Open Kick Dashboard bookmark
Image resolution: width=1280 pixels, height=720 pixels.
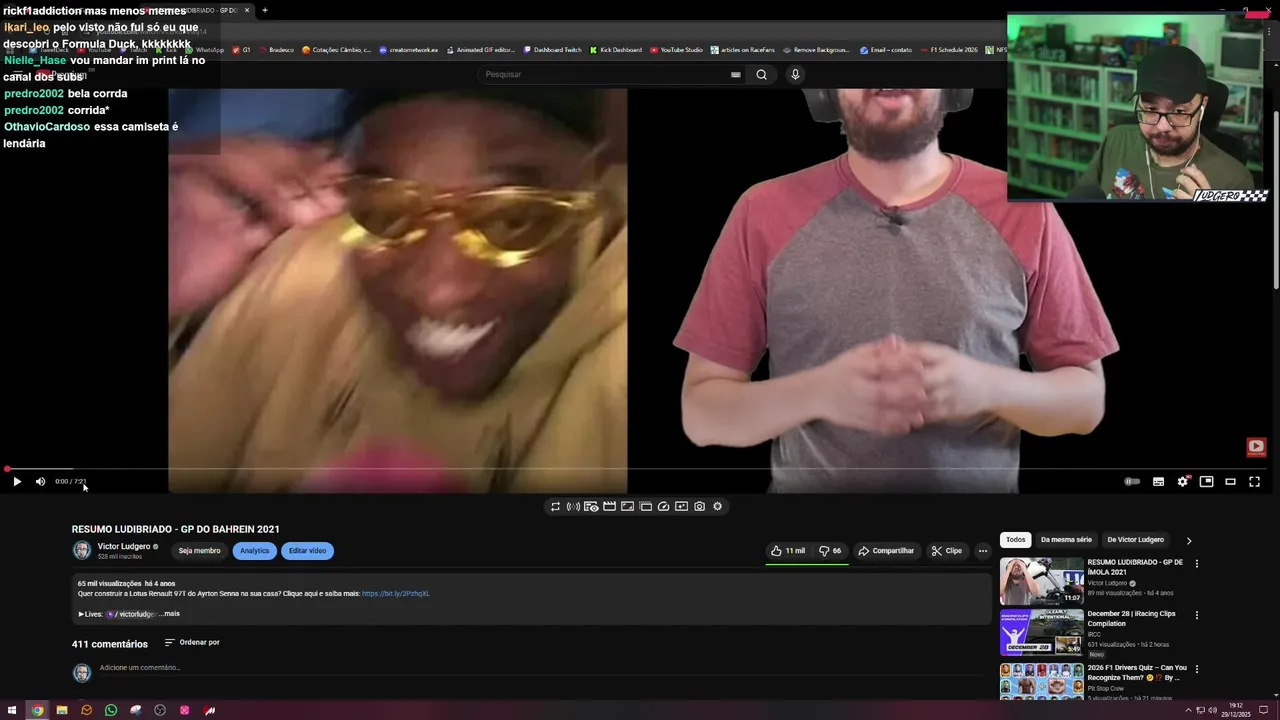point(616,50)
